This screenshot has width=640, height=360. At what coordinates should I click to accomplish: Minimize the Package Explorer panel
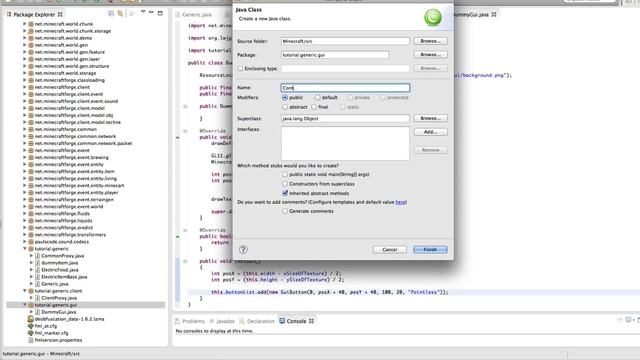coord(151,13)
